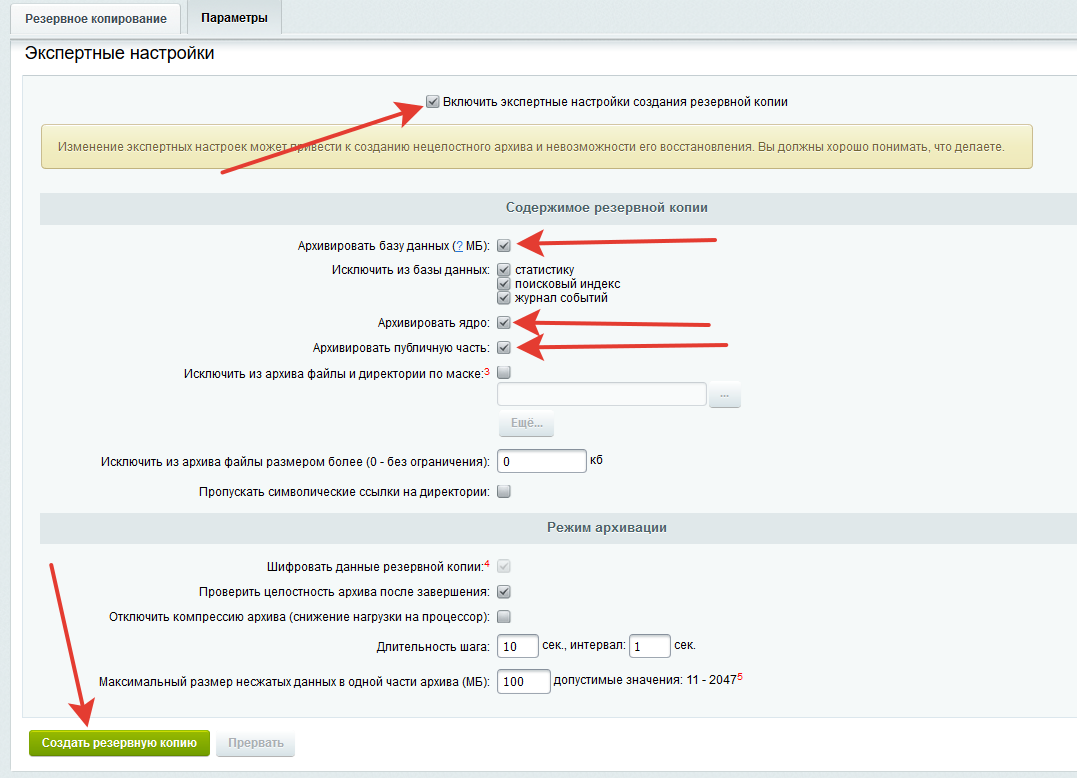Image resolution: width=1077 pixels, height=778 pixels.
Task: Toggle exclude статистику checkbox
Action: (504, 270)
